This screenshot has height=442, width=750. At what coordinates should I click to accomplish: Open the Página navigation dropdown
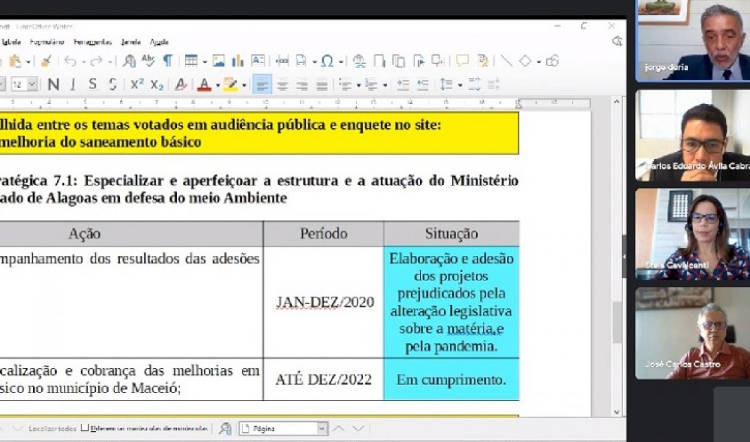click(x=322, y=429)
